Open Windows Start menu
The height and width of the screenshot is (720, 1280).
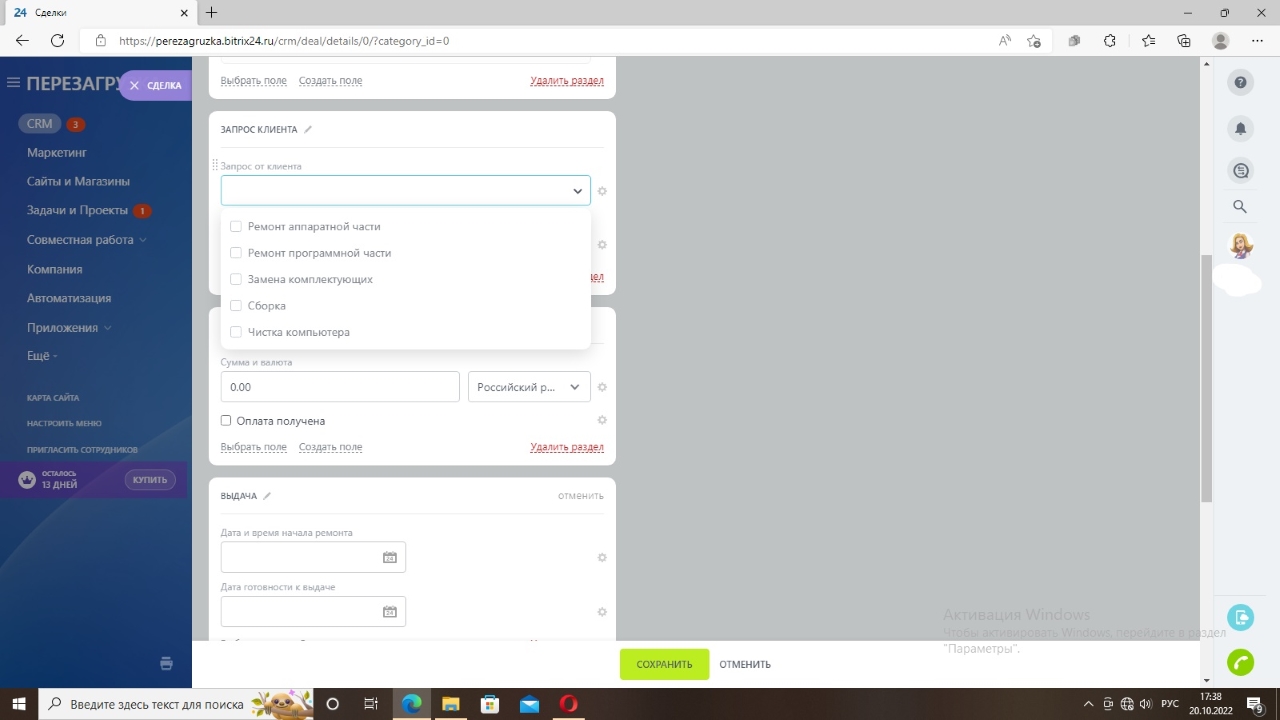pos(19,704)
